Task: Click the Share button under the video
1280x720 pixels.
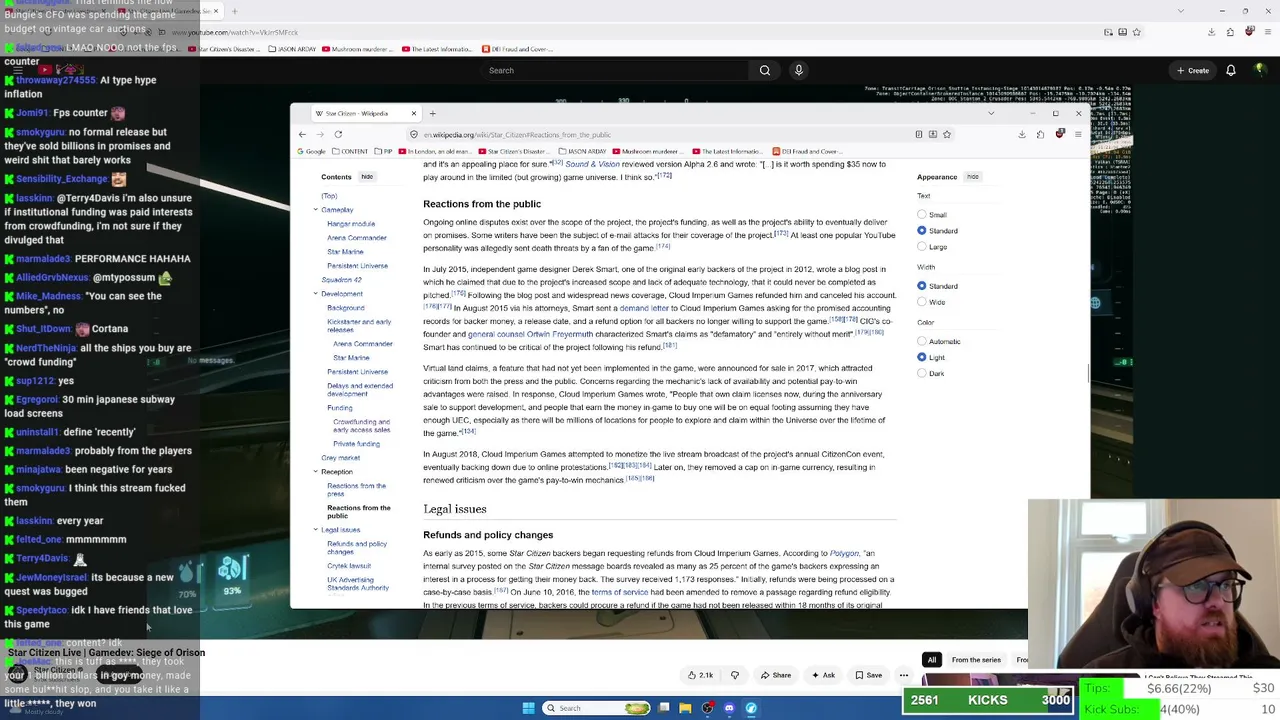Action: [x=776, y=675]
